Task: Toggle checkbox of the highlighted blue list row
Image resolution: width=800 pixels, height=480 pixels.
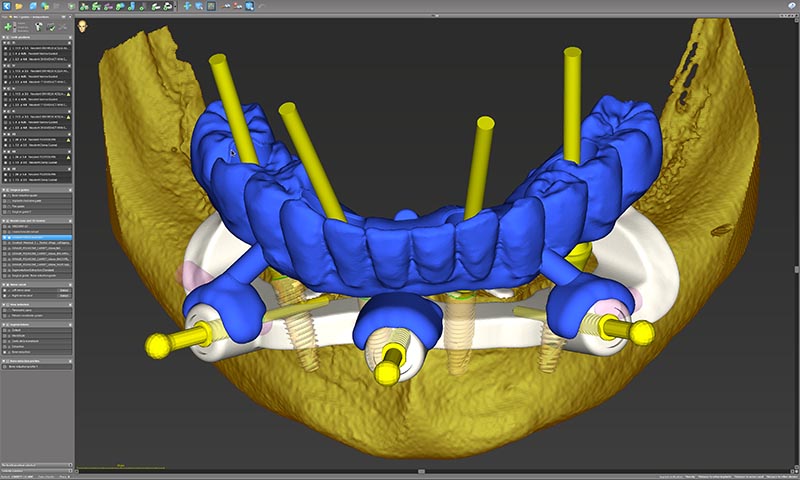Action: 6,236
